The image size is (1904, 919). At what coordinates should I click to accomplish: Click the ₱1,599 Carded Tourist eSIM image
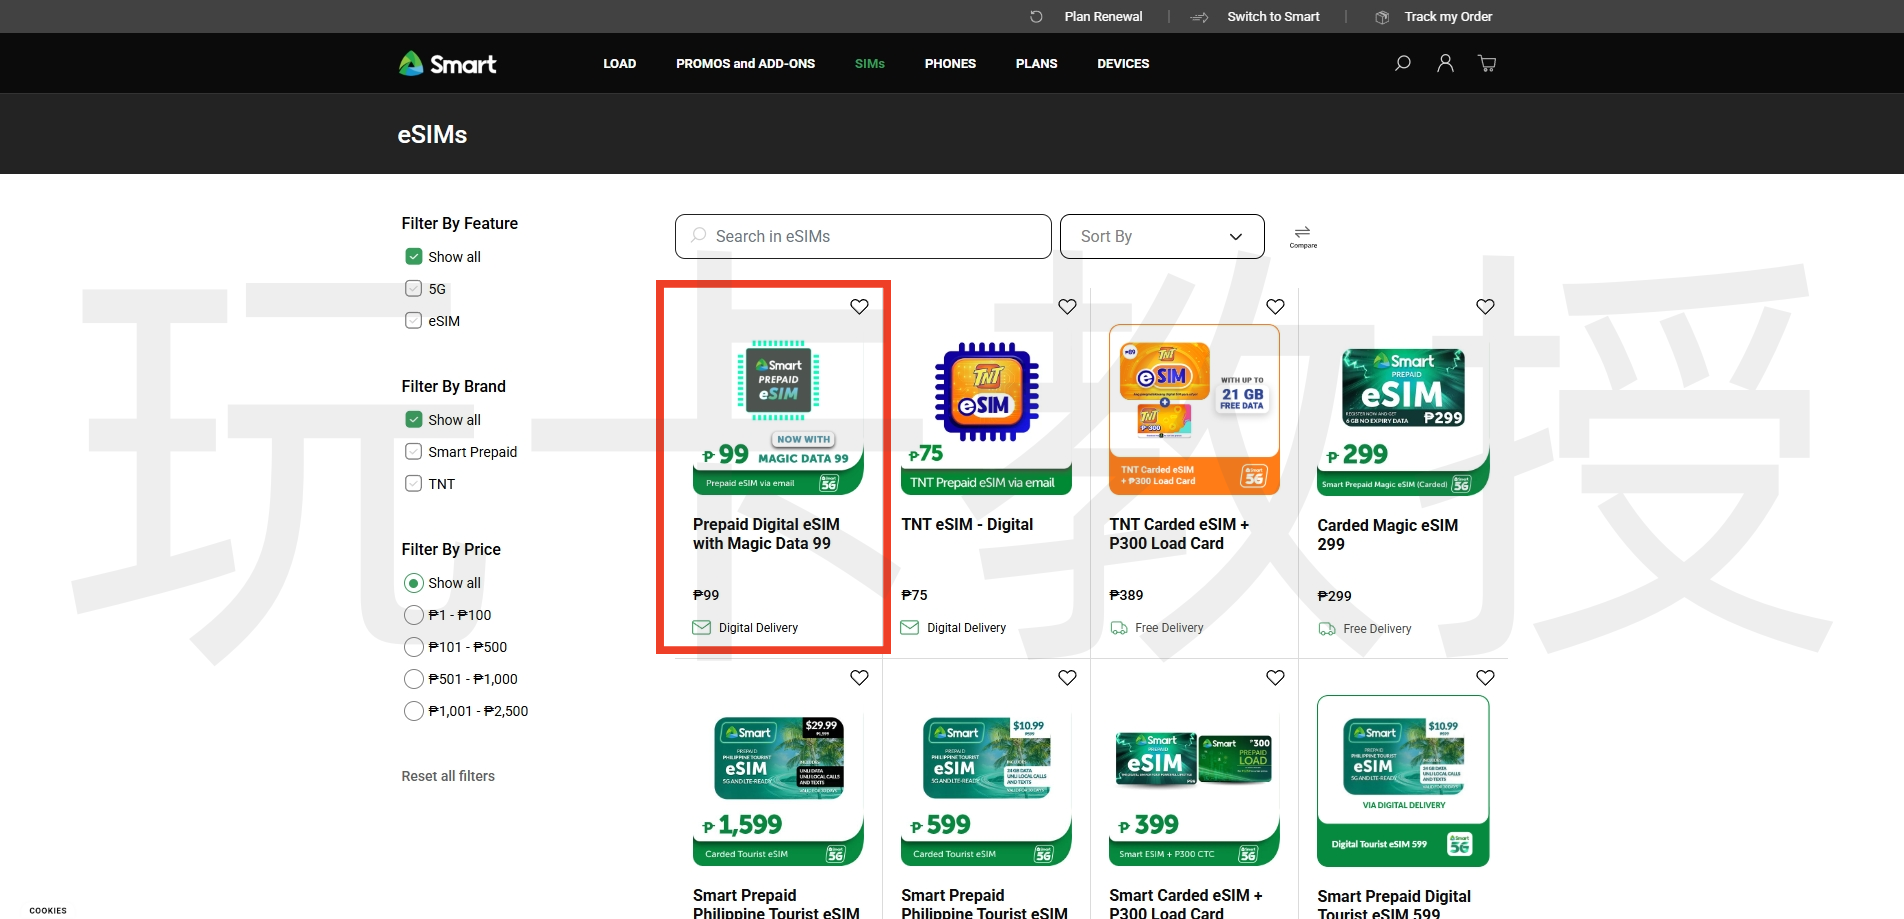[x=778, y=781]
